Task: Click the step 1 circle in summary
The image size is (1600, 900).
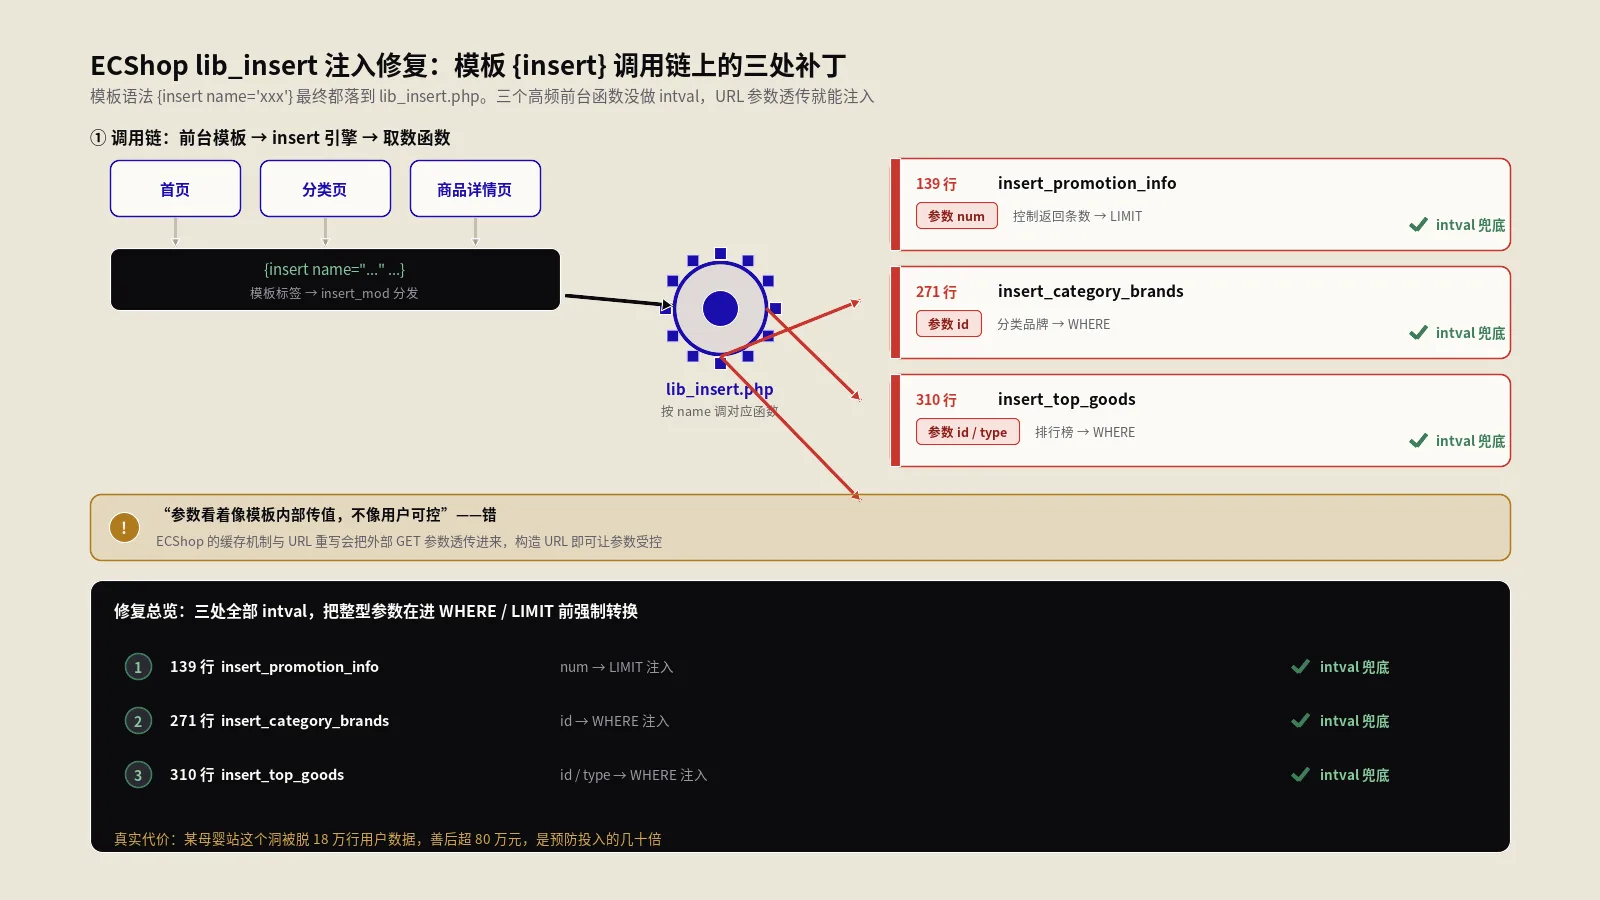Action: 138,667
